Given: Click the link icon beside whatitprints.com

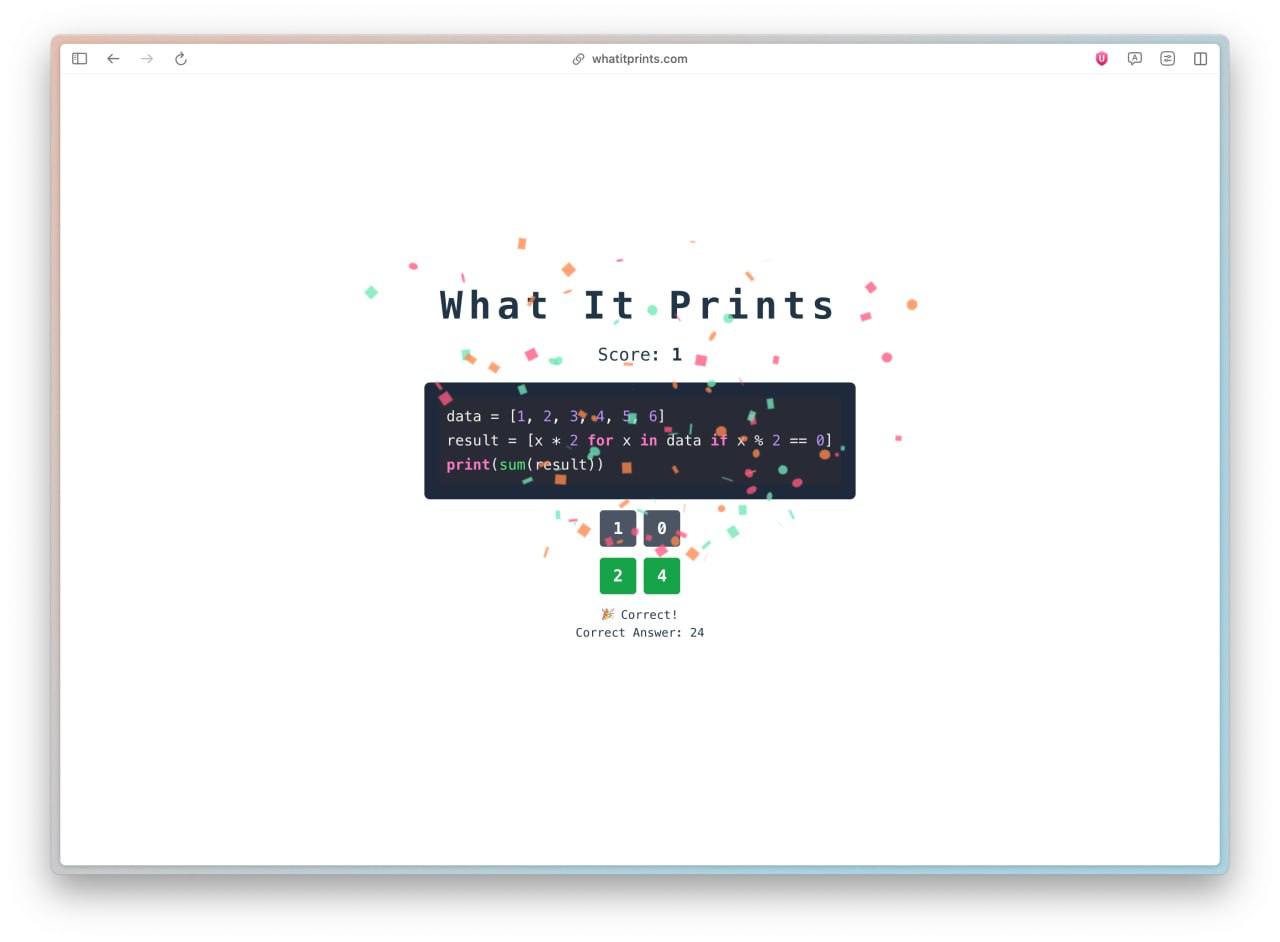Looking at the screenshot, I should pos(578,59).
